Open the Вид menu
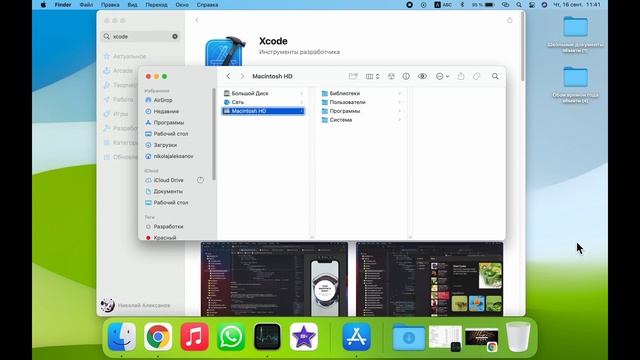640x360 pixels. coord(132,5)
